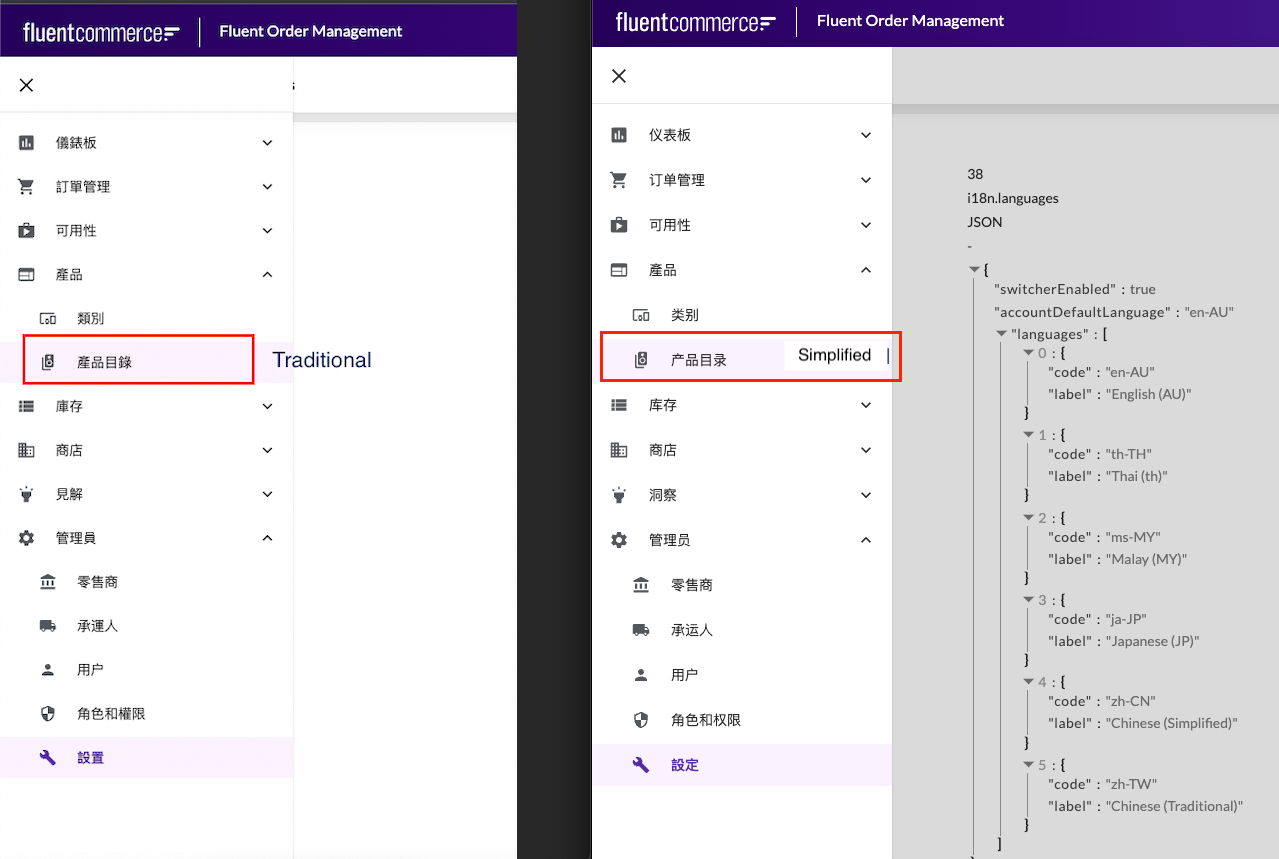Open 產品目錄 in the Traditional sidebar
1279x859 pixels.
pyautogui.click(x=105, y=362)
